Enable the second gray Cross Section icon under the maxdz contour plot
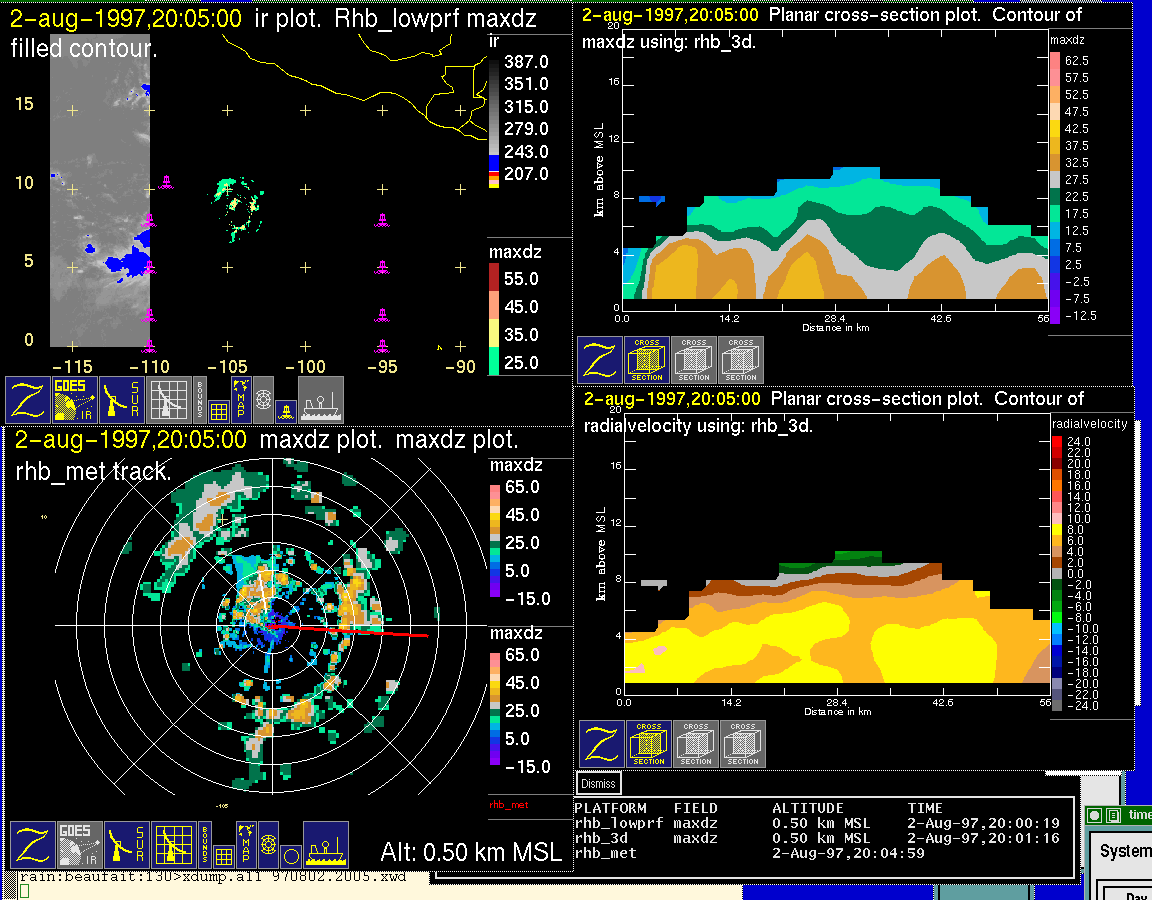1152x900 pixels. (741, 360)
